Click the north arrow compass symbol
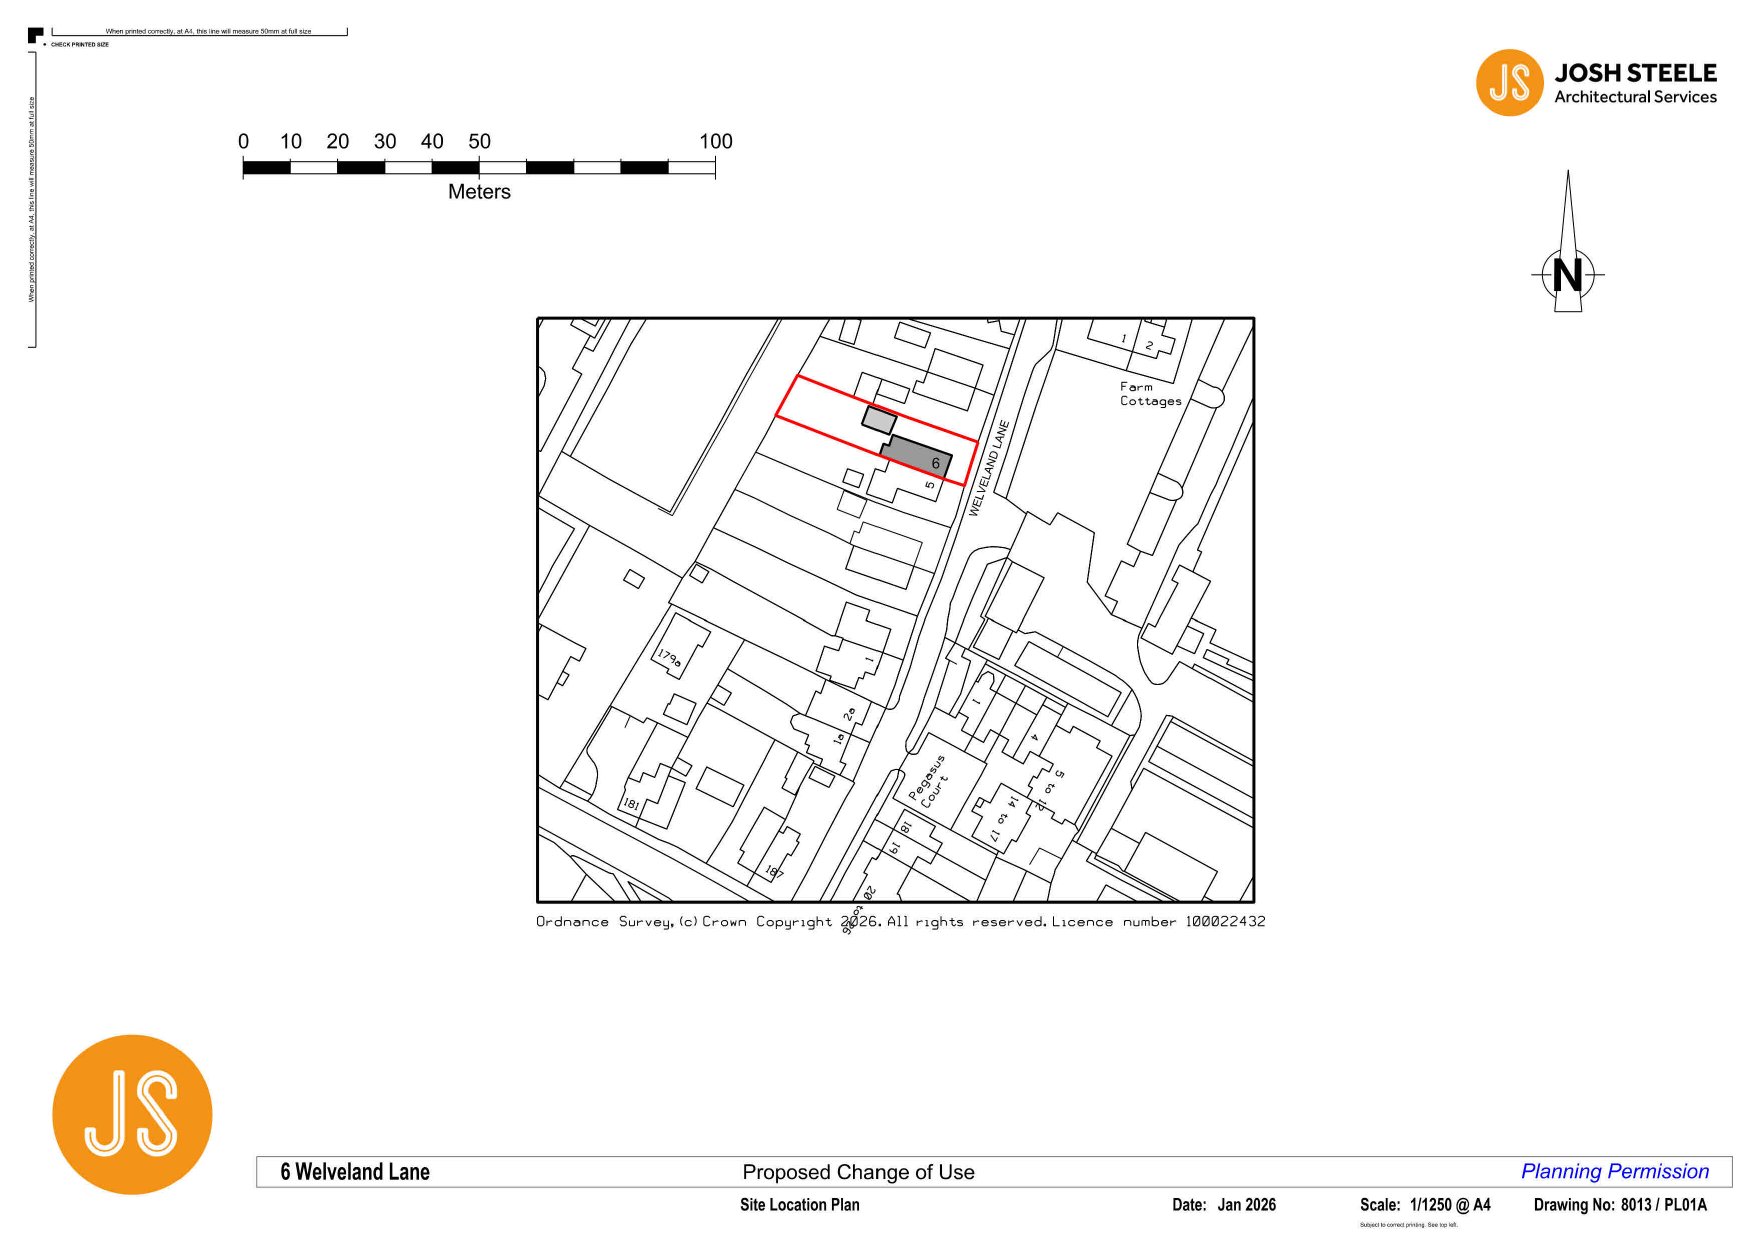The width and height of the screenshot is (1754, 1240). click(1567, 260)
